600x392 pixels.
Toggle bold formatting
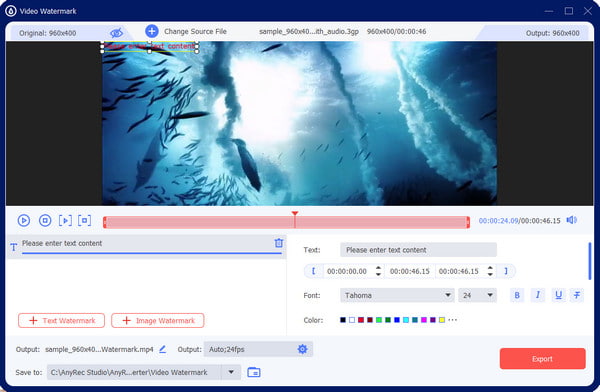click(517, 295)
